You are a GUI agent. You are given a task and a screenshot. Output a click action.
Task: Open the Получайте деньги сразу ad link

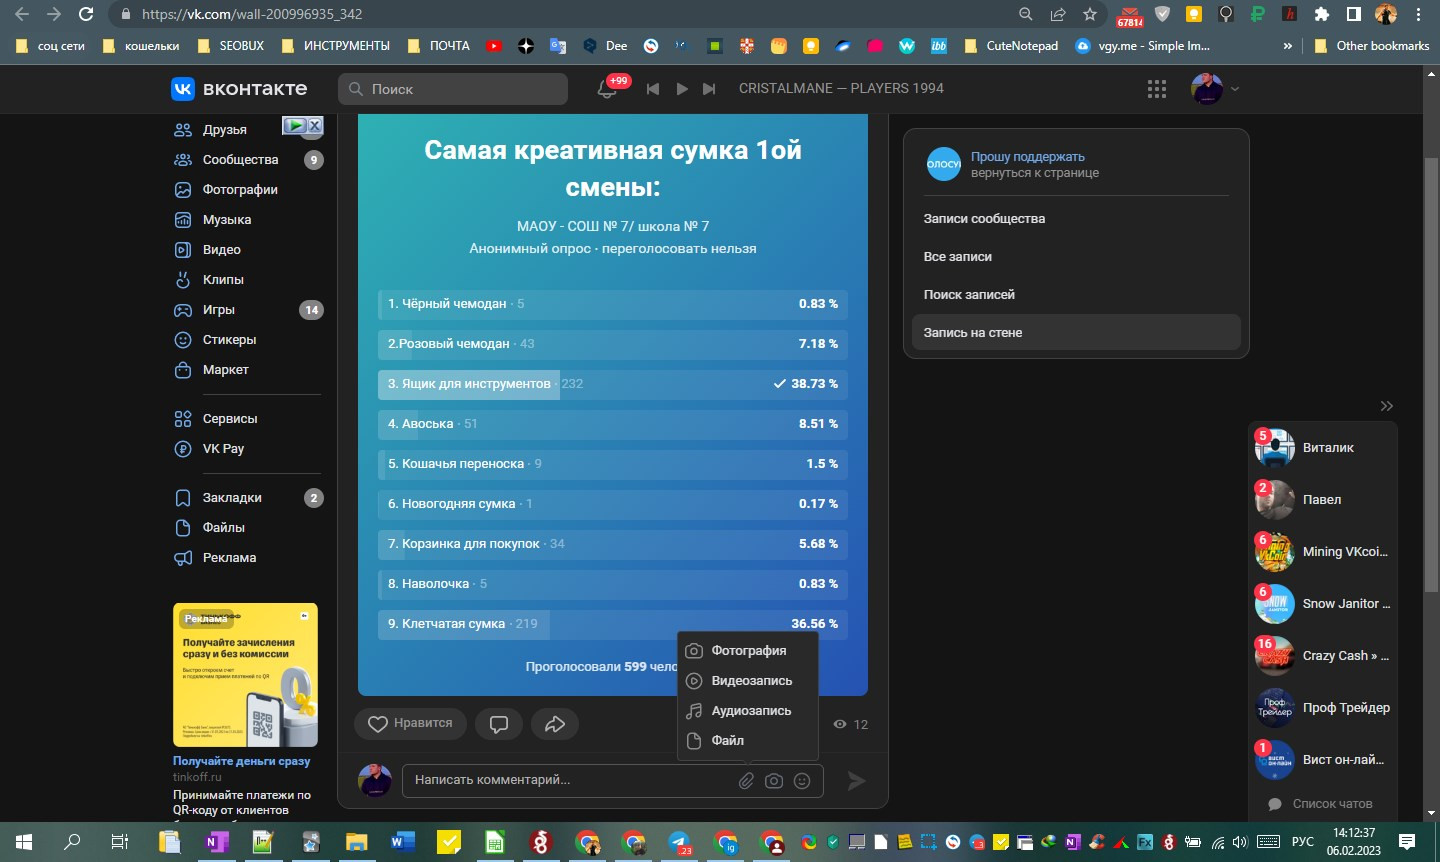241,761
